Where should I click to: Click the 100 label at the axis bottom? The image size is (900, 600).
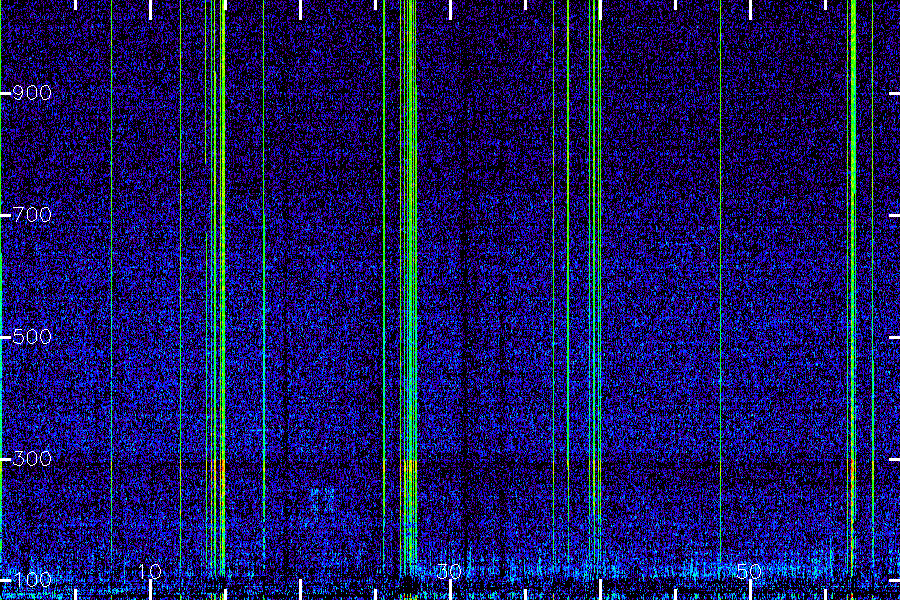32,579
